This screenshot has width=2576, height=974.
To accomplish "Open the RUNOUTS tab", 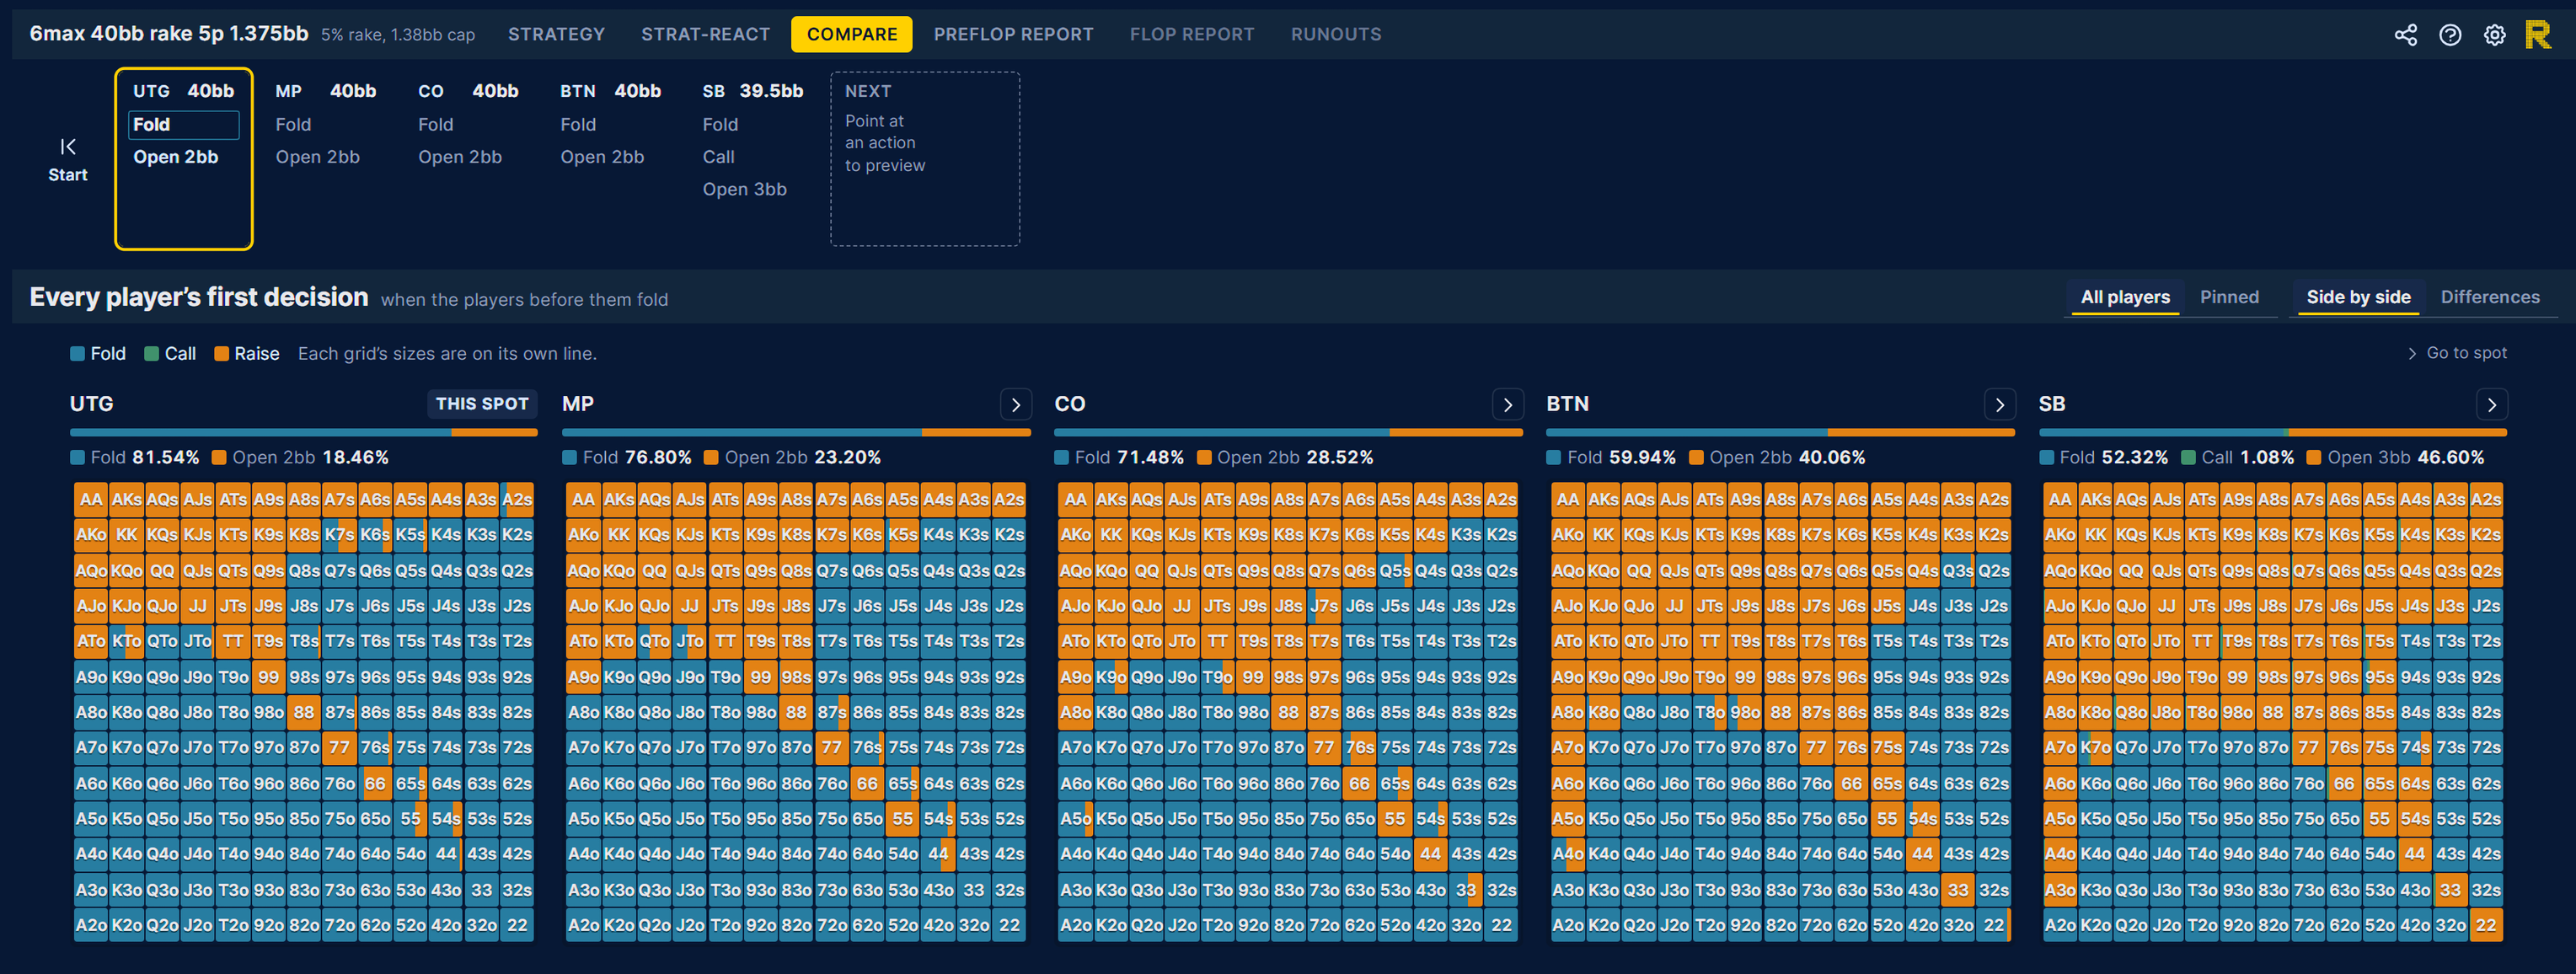I will click(x=1336, y=34).
